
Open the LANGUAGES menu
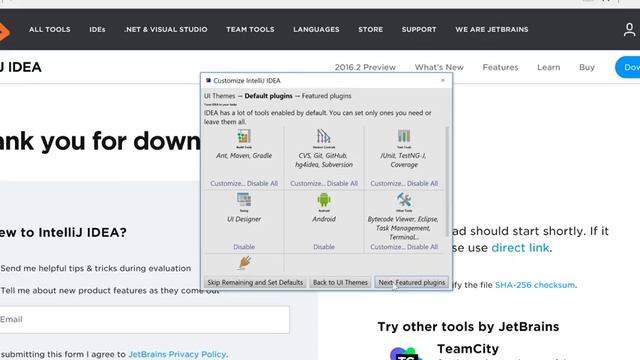[316, 29]
